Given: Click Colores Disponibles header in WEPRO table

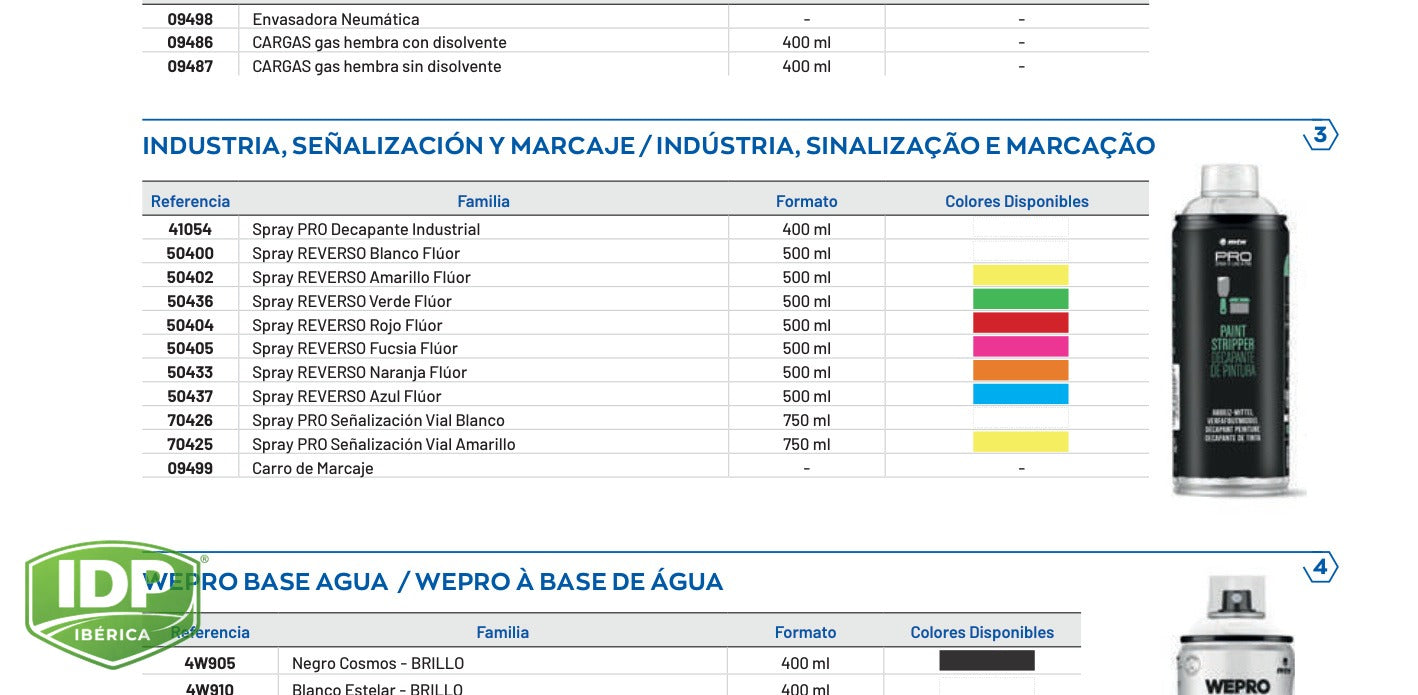Looking at the screenshot, I should [x=981, y=632].
